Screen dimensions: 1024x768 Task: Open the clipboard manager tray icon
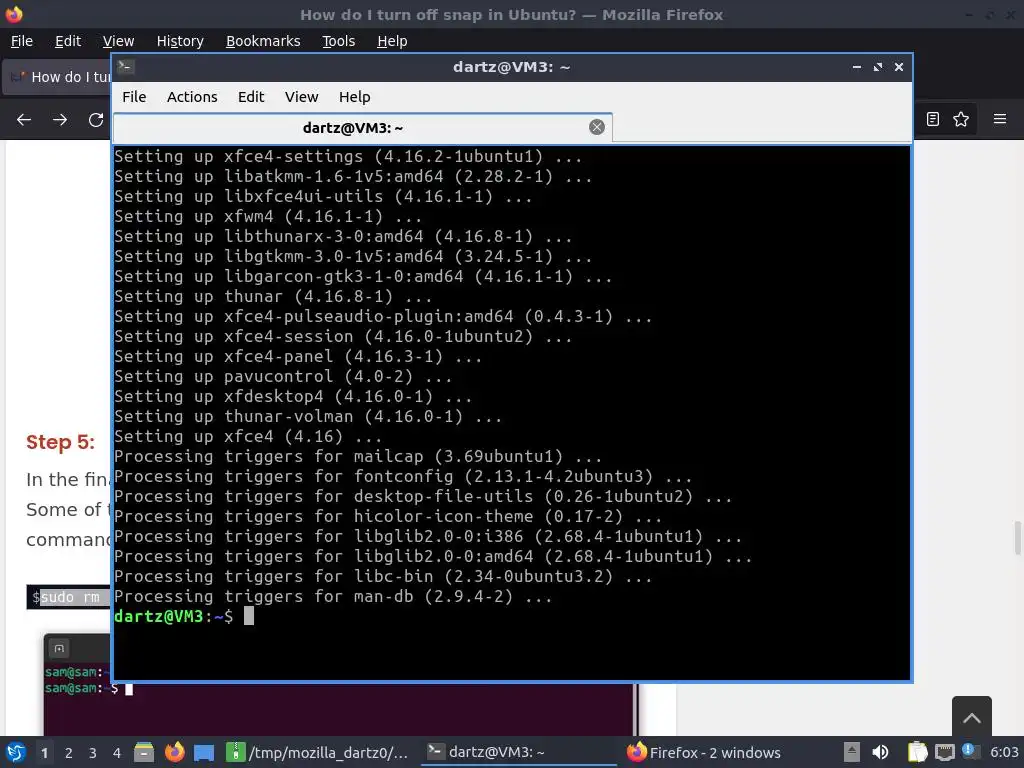tap(918, 752)
